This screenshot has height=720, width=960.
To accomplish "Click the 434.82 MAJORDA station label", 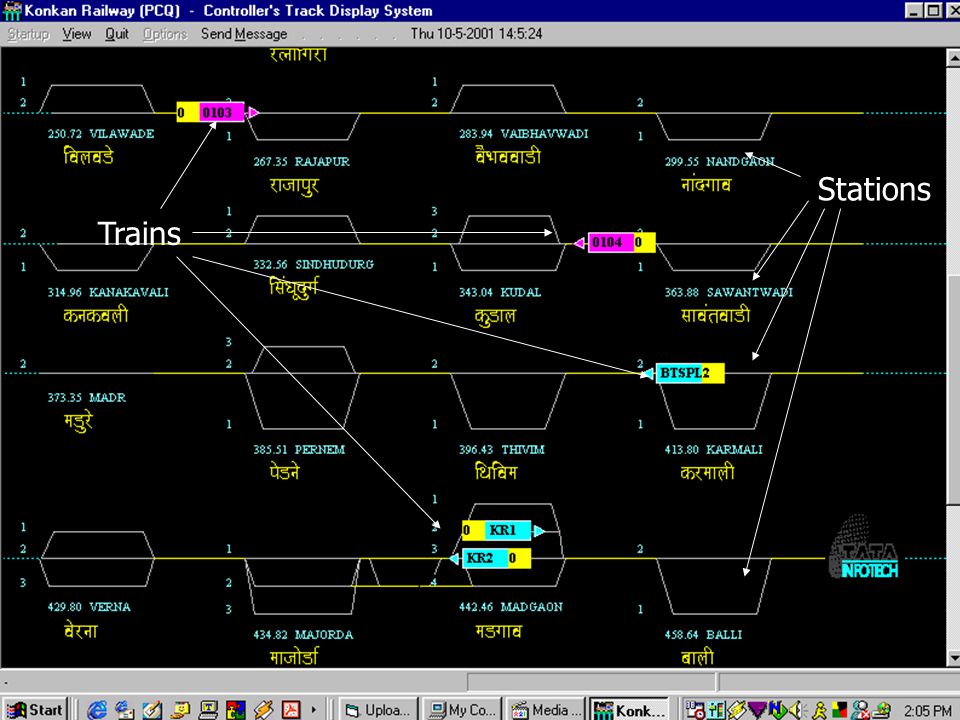I will click(303, 635).
